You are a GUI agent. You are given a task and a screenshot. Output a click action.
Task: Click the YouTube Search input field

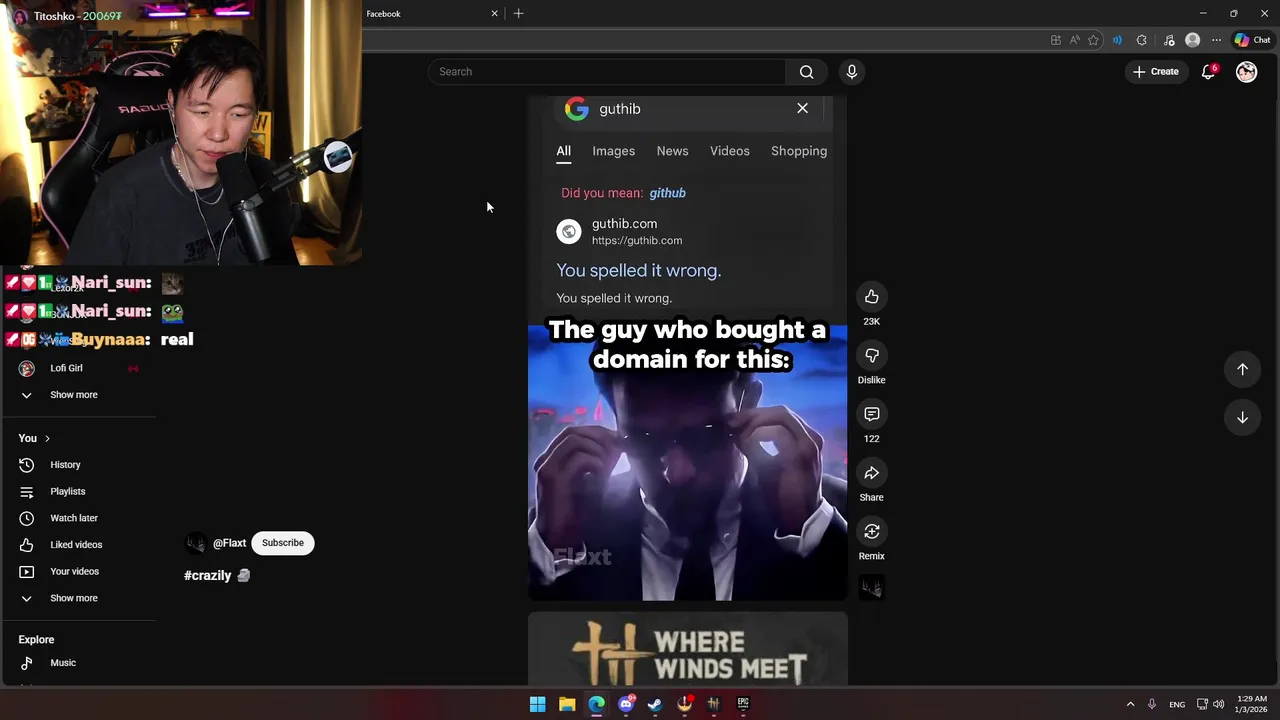coord(607,72)
